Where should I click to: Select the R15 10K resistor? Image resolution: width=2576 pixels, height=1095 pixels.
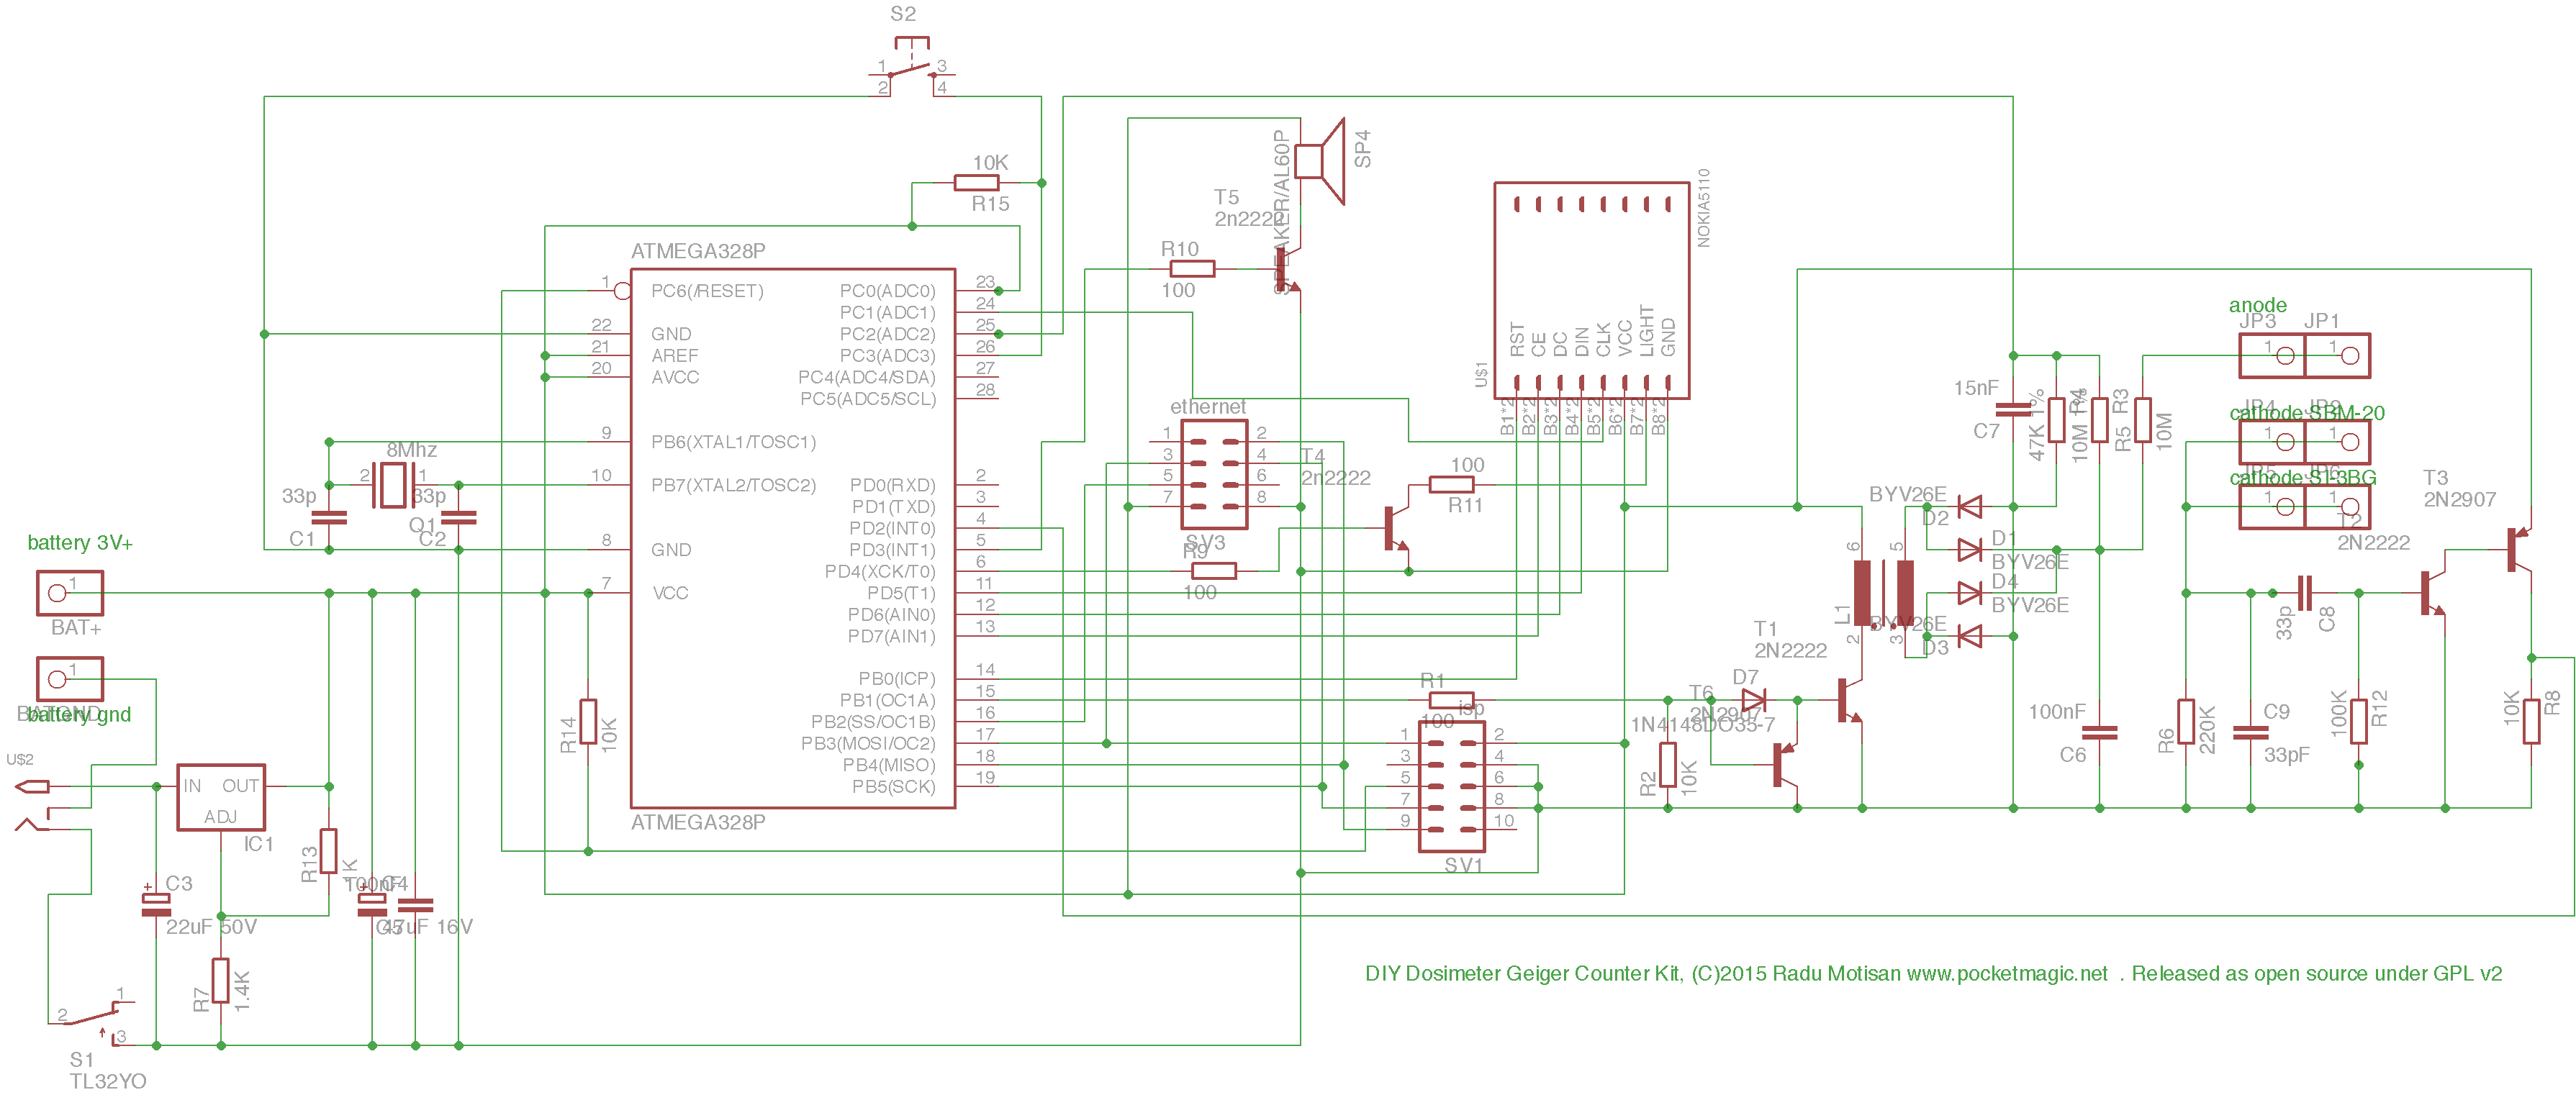(976, 183)
